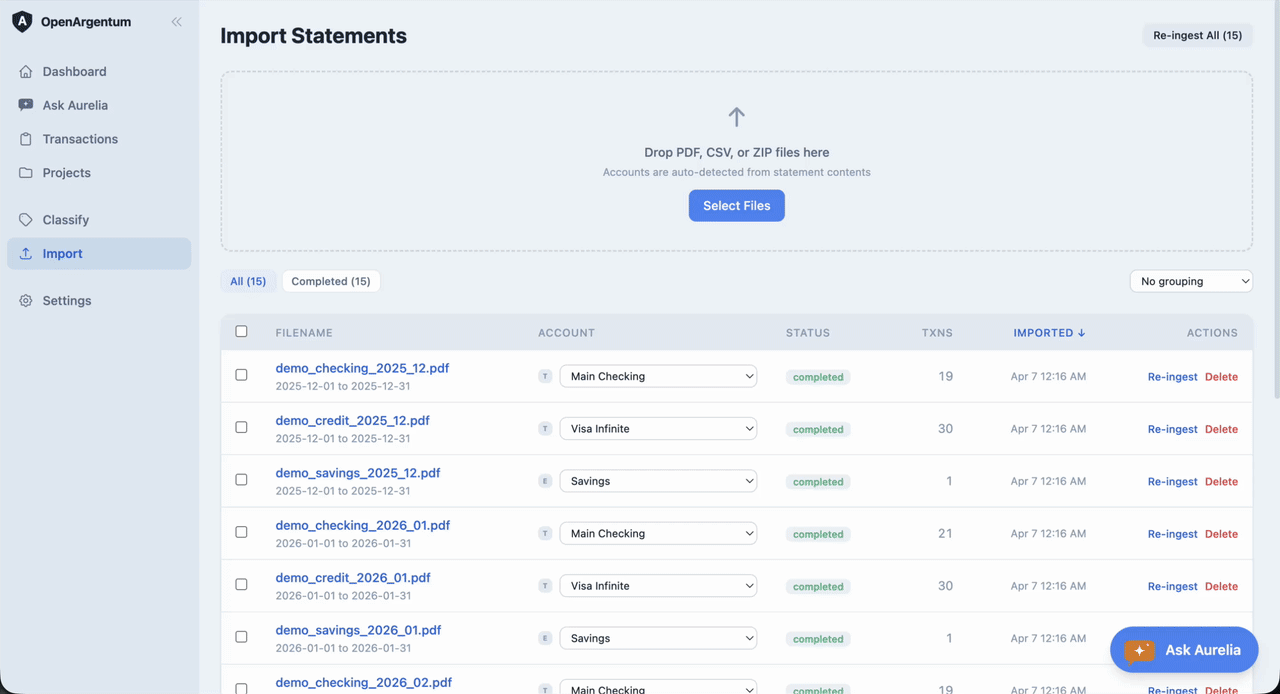Click the E badge beside demo_savings_2026_01.pdf account
Image resolution: width=1280 pixels, height=694 pixels.
[x=545, y=638]
